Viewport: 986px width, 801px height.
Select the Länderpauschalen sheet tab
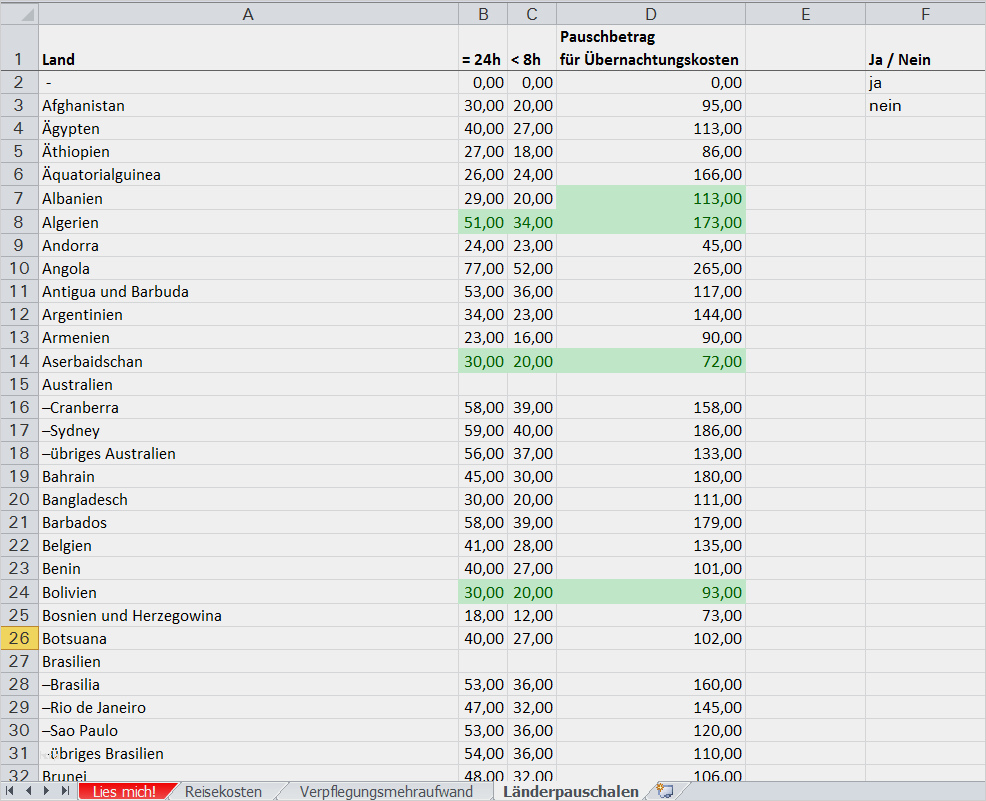[570, 792]
